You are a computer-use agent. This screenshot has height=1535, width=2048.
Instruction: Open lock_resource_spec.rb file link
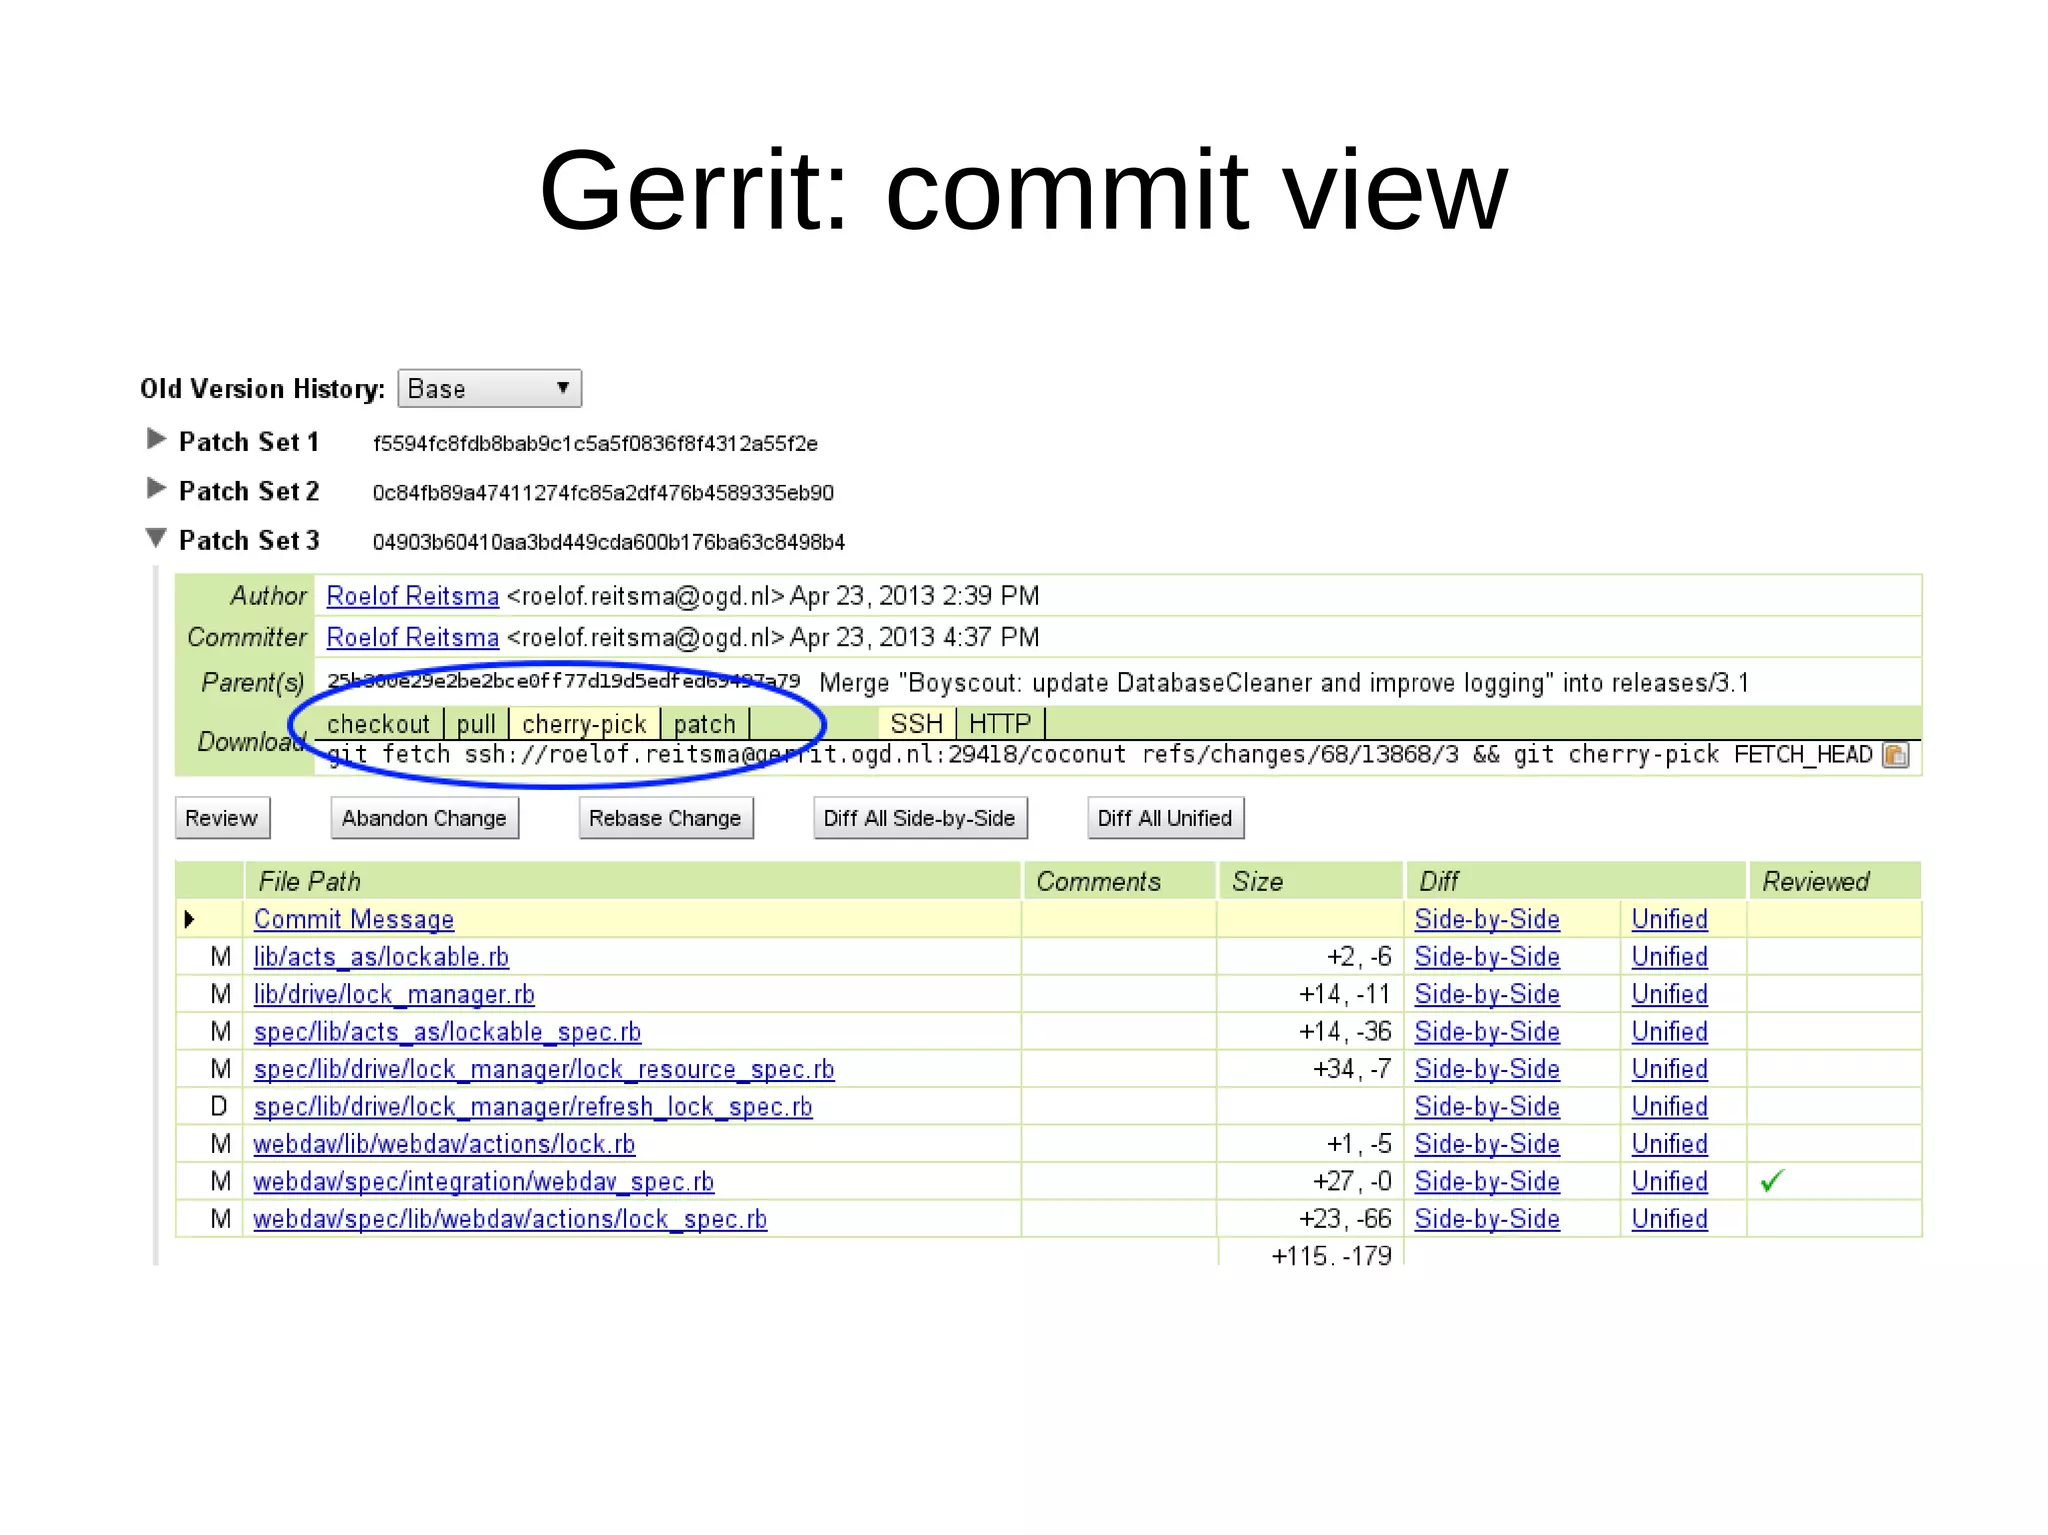pyautogui.click(x=544, y=1069)
